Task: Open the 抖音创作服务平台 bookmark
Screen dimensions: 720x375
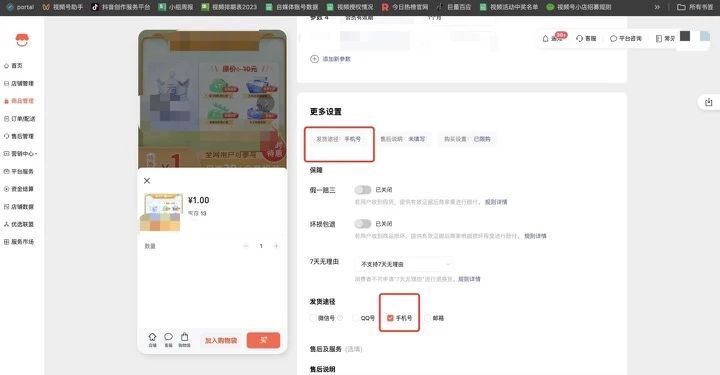Action: [x=121, y=7]
